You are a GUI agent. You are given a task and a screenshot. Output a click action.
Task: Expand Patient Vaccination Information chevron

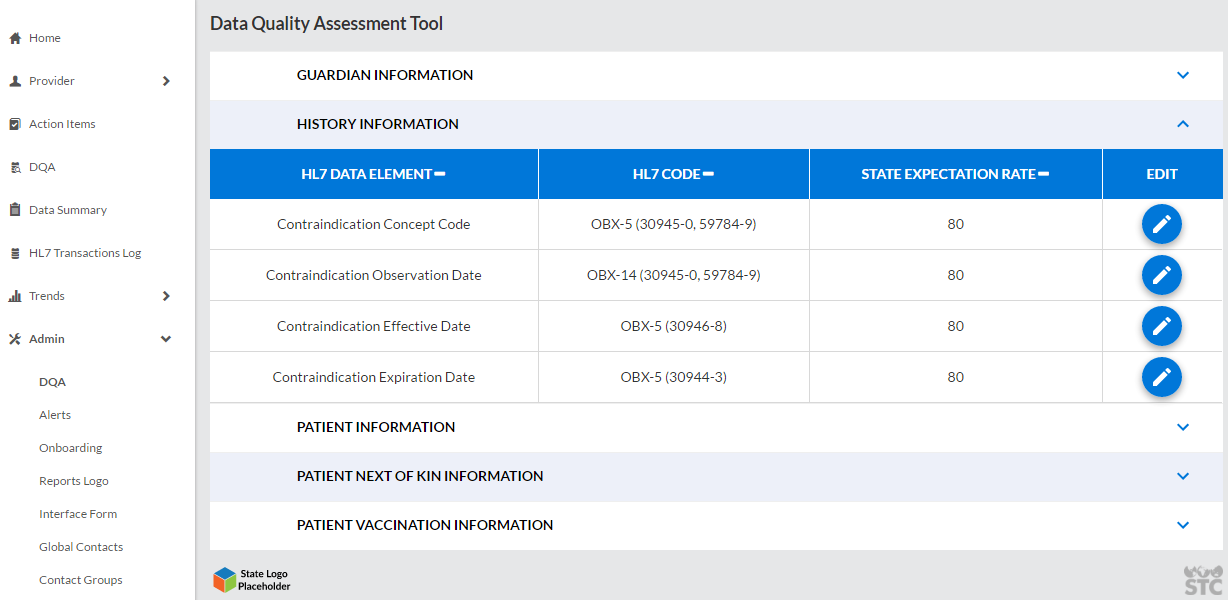coord(1183,525)
